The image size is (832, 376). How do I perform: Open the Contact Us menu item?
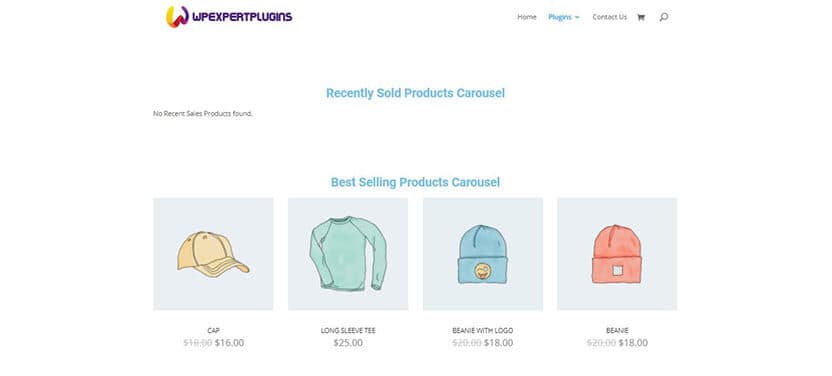[609, 17]
